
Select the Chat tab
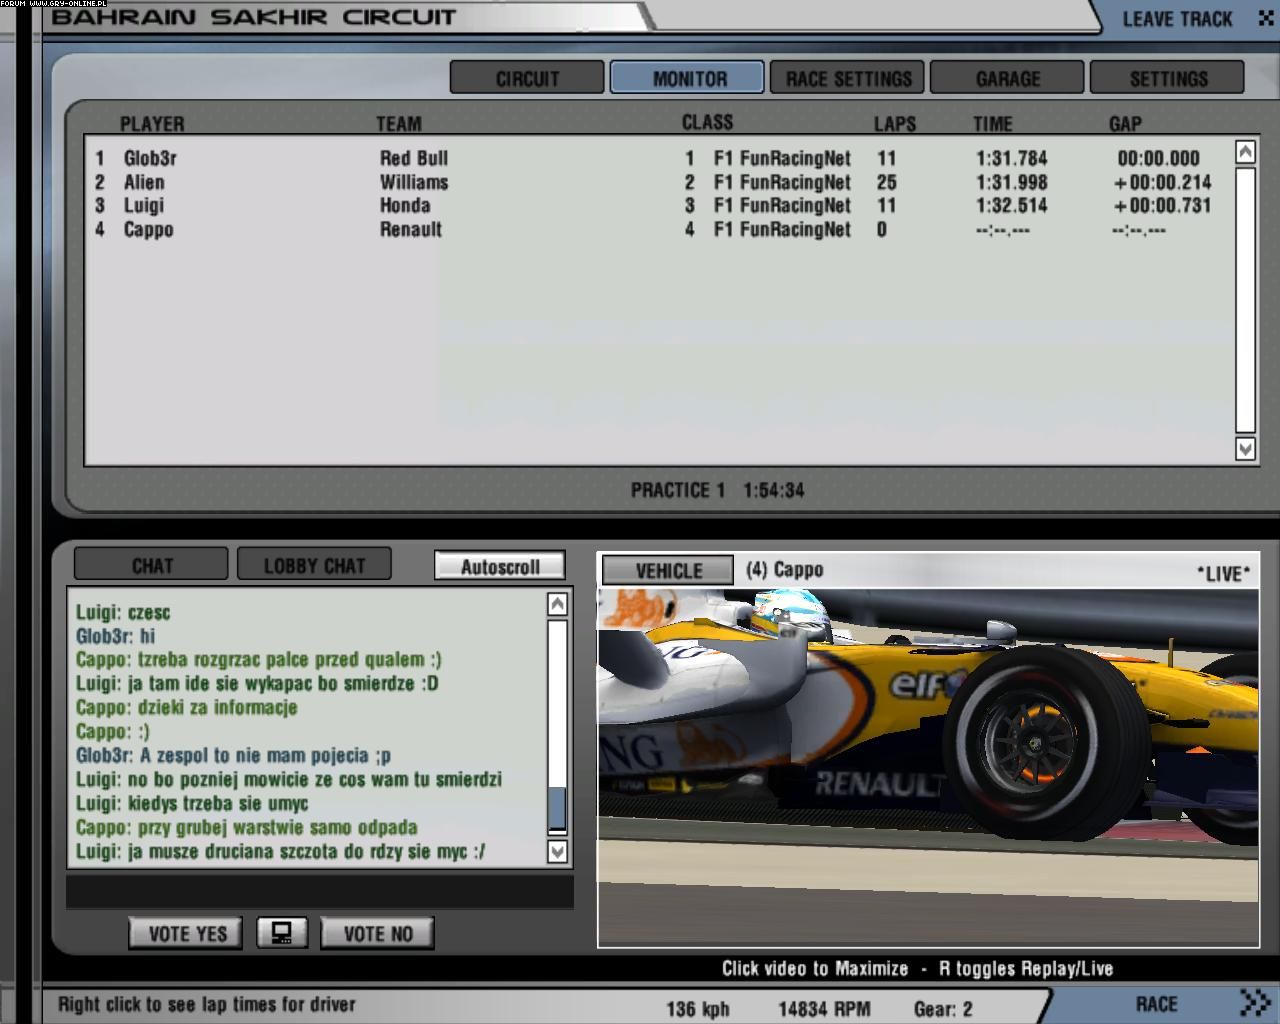(152, 565)
